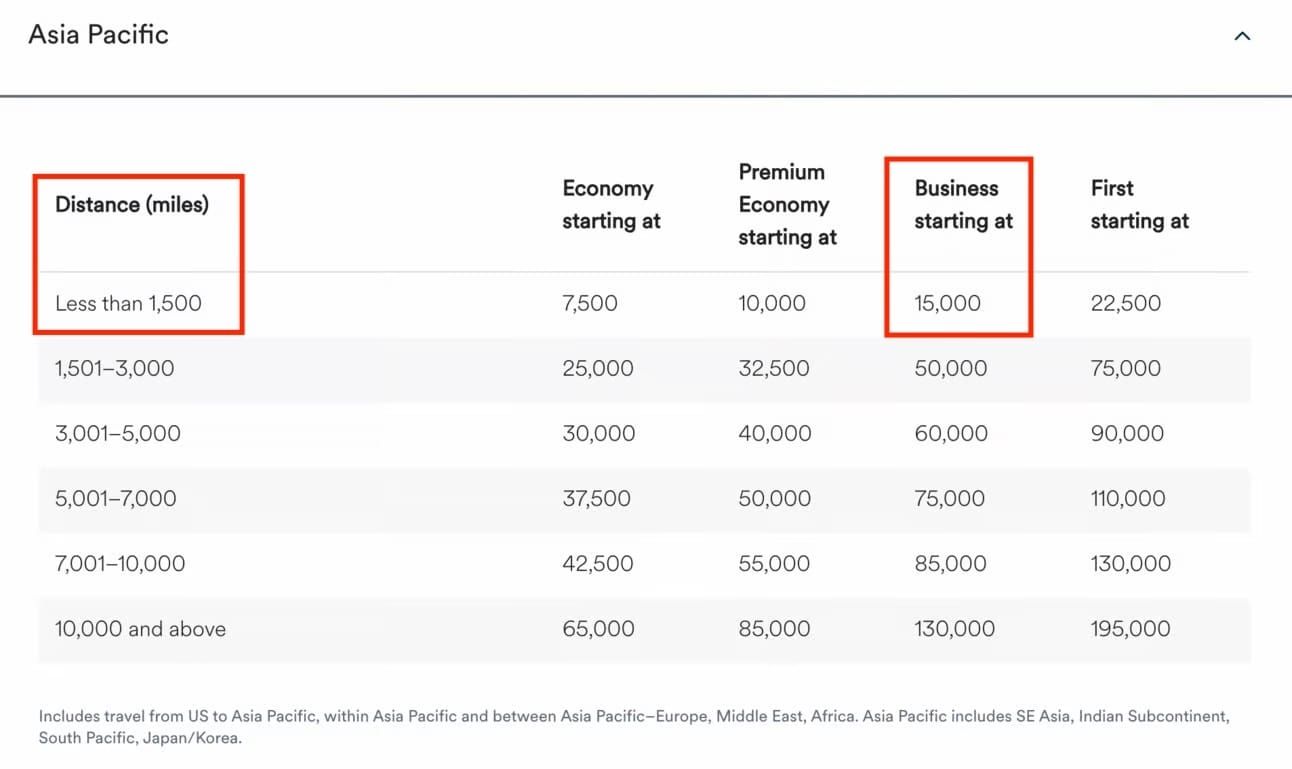Image resolution: width=1292 pixels, height=769 pixels.
Task: Select the Less than 1,500 row label
Action: pyautogui.click(x=128, y=303)
